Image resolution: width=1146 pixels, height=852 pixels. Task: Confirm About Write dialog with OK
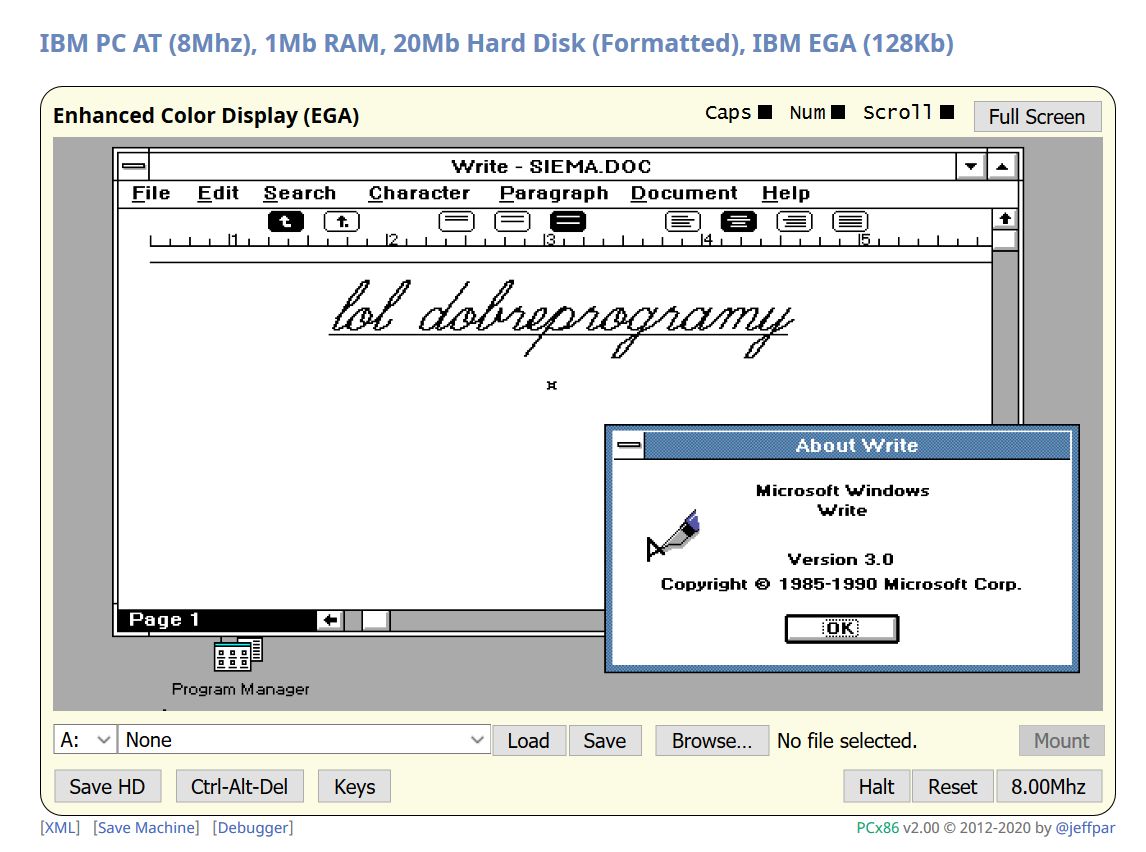841,628
